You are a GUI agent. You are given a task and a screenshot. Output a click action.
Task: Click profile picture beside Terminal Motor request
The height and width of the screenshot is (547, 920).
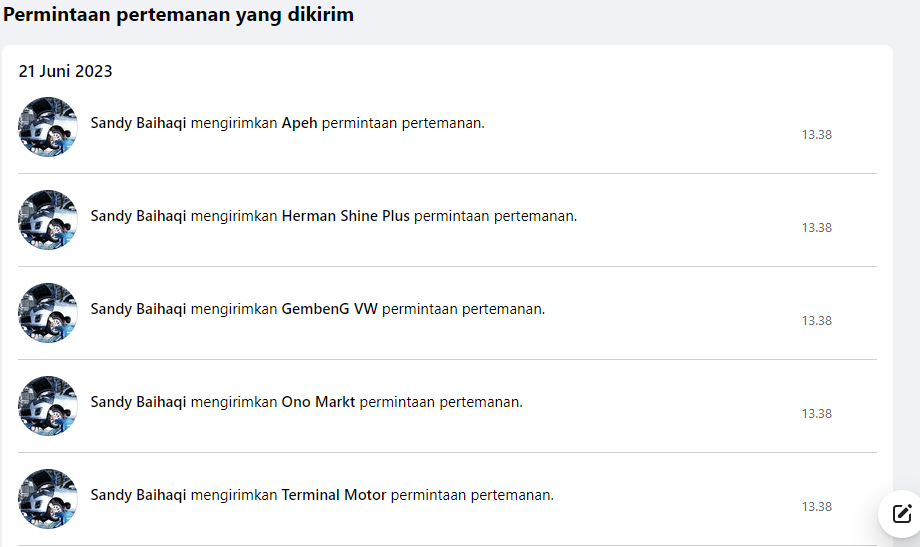pyautogui.click(x=48, y=499)
